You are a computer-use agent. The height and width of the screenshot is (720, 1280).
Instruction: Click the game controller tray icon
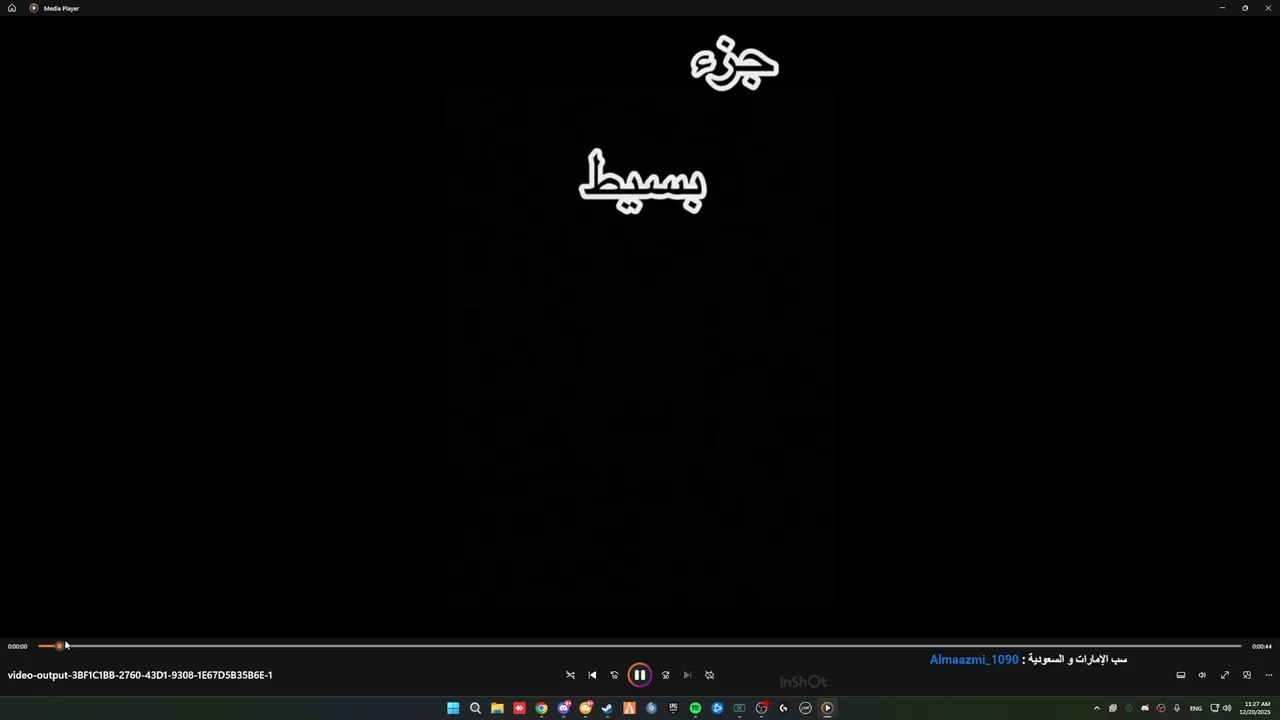pyautogui.click(x=1145, y=708)
